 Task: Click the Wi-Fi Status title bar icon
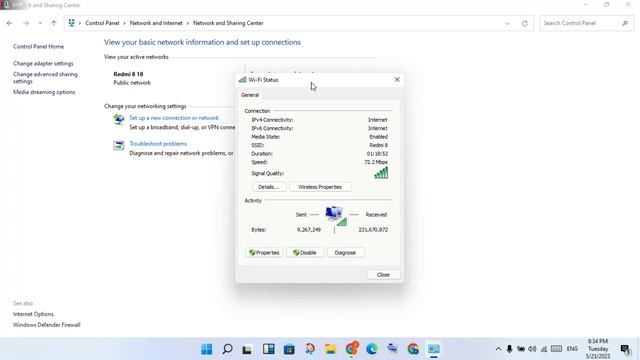click(x=242, y=80)
